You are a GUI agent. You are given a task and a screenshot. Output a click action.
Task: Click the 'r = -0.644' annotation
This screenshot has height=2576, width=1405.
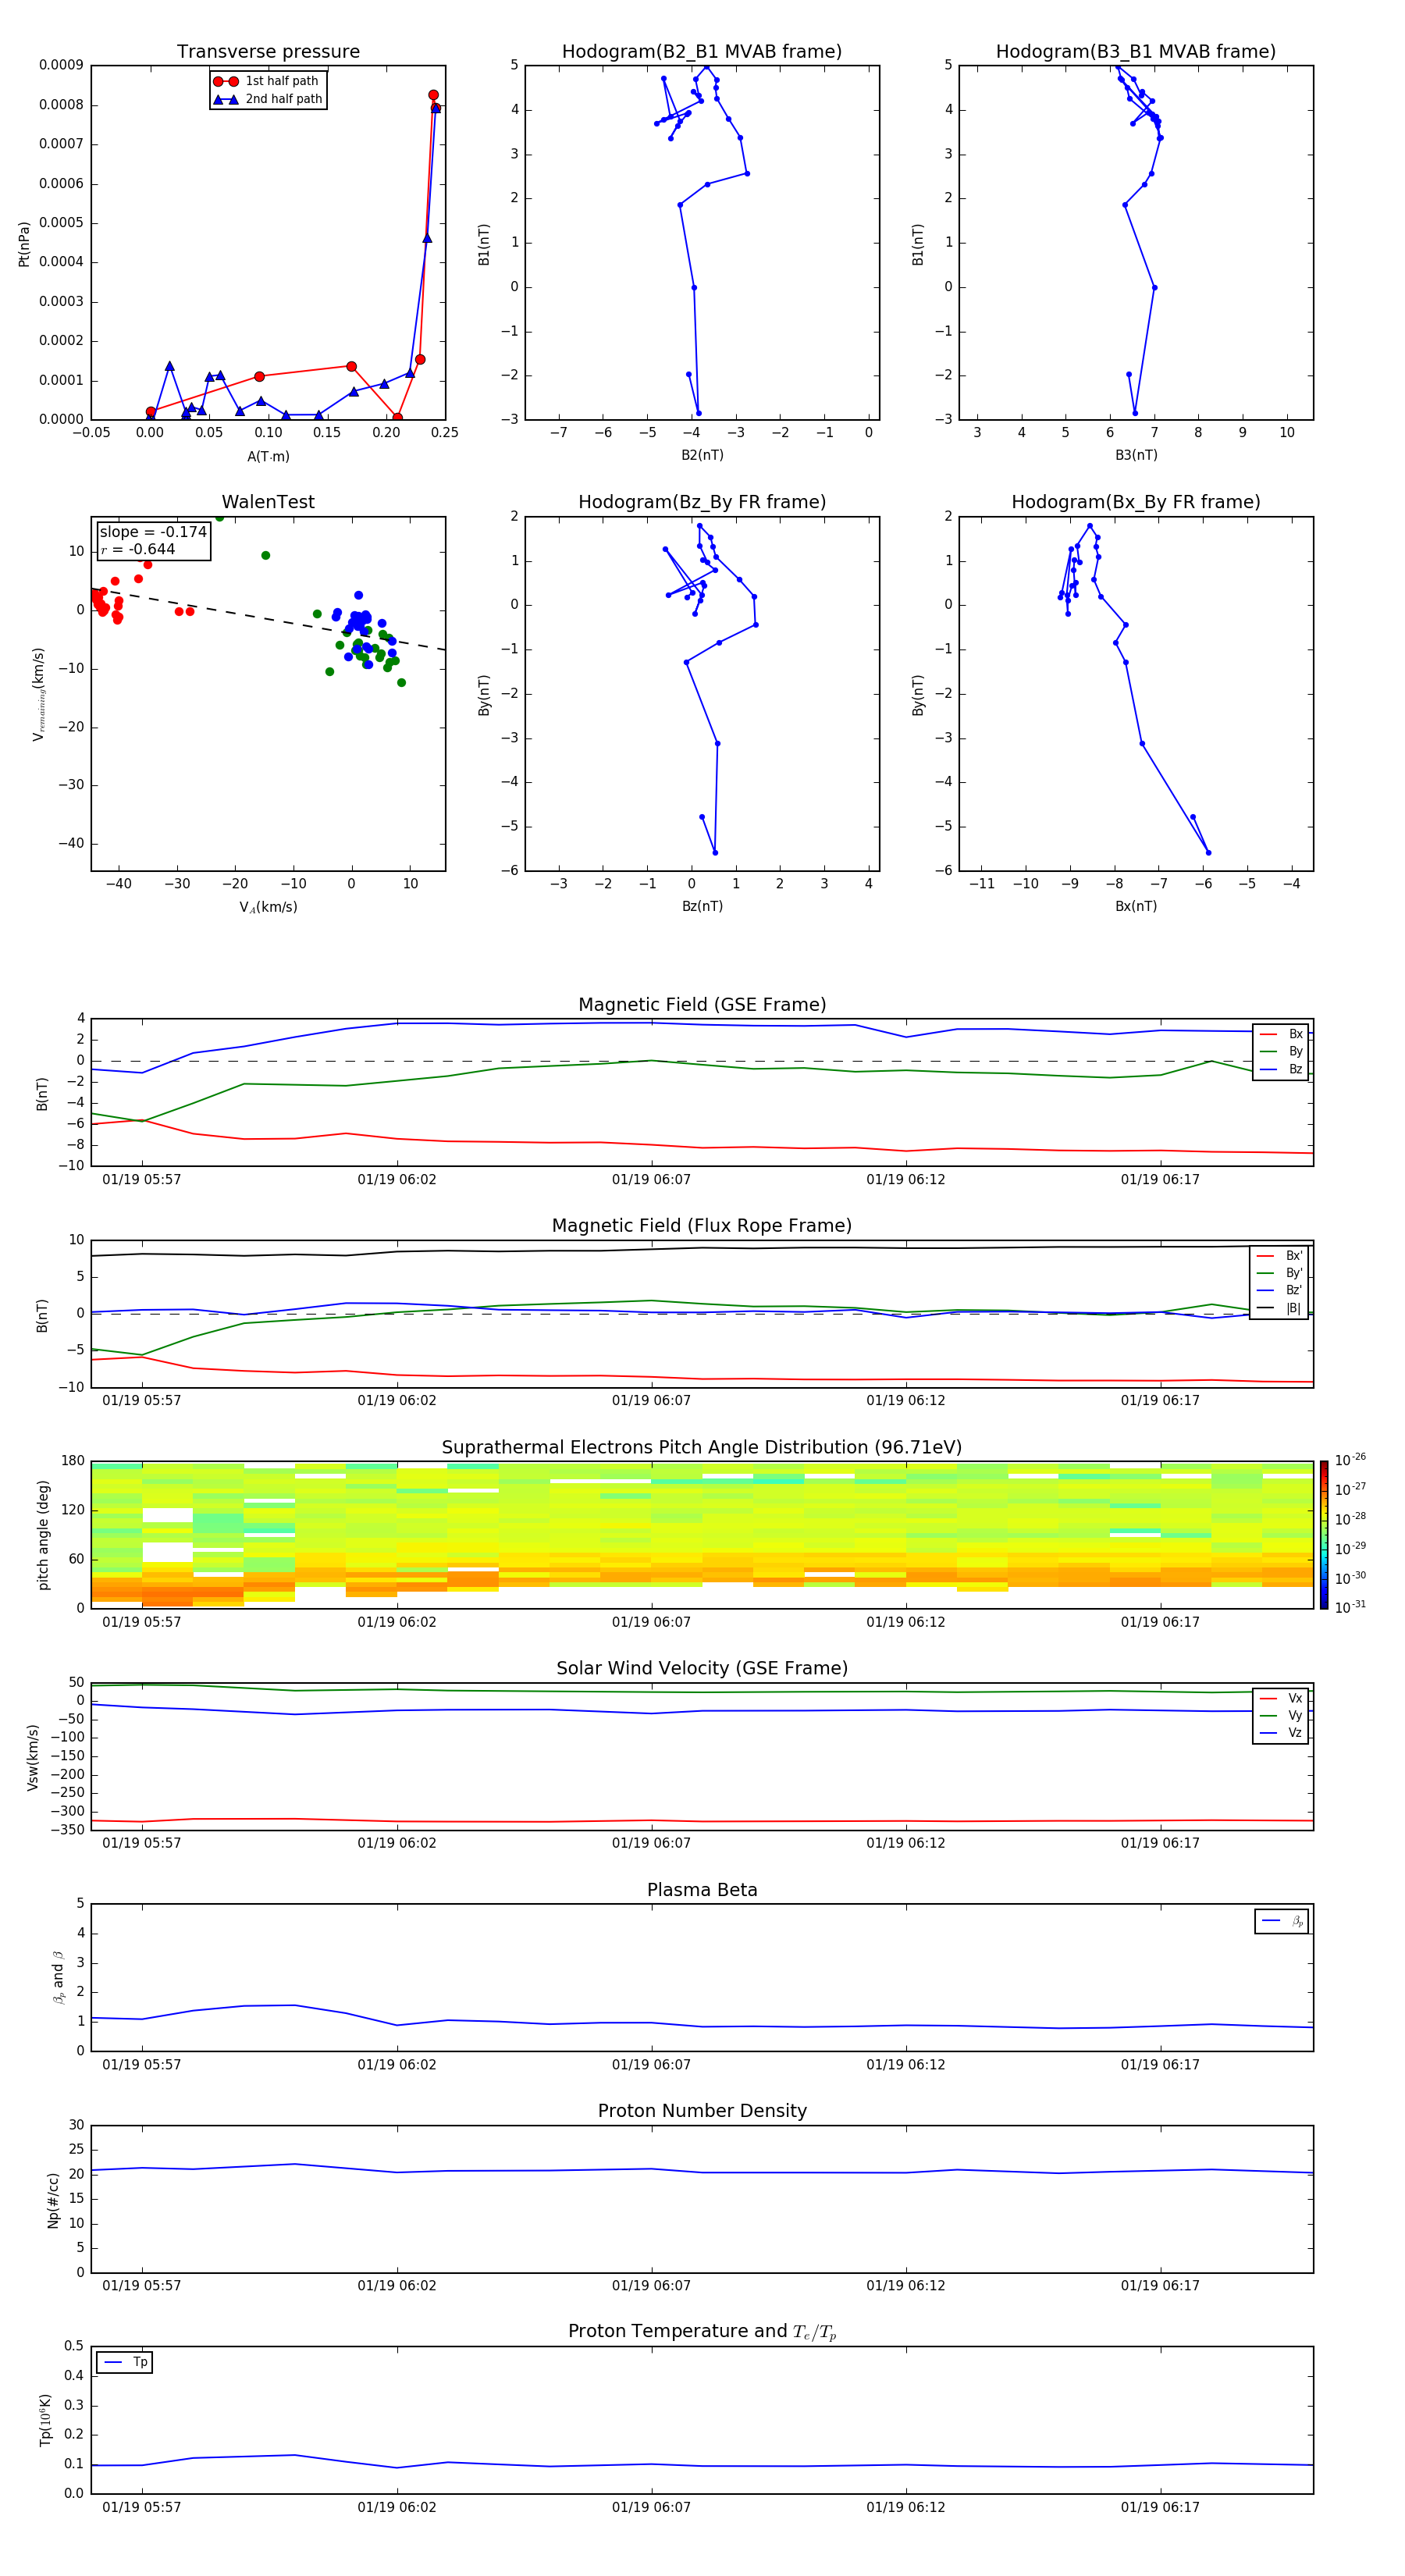tap(138, 549)
